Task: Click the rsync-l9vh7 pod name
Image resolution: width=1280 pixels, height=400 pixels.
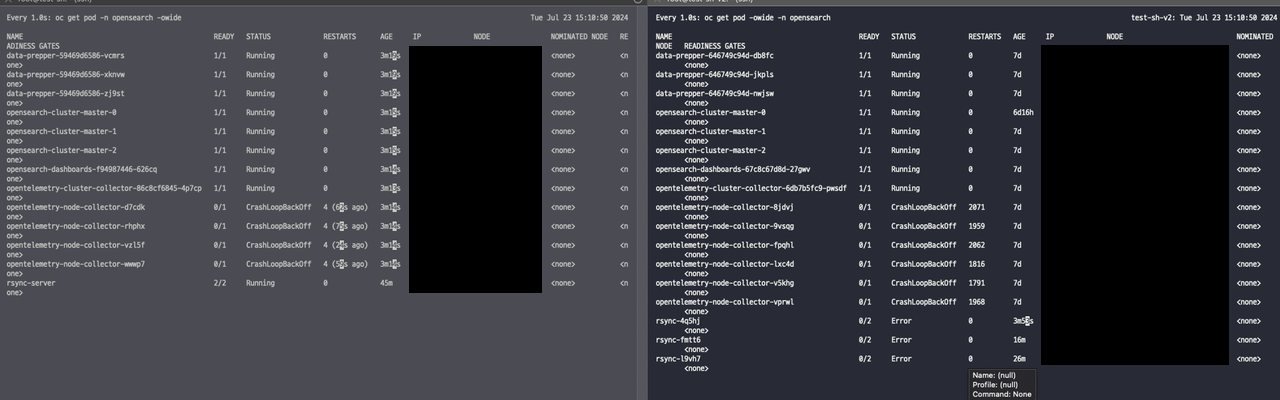Action: pyautogui.click(x=678, y=360)
